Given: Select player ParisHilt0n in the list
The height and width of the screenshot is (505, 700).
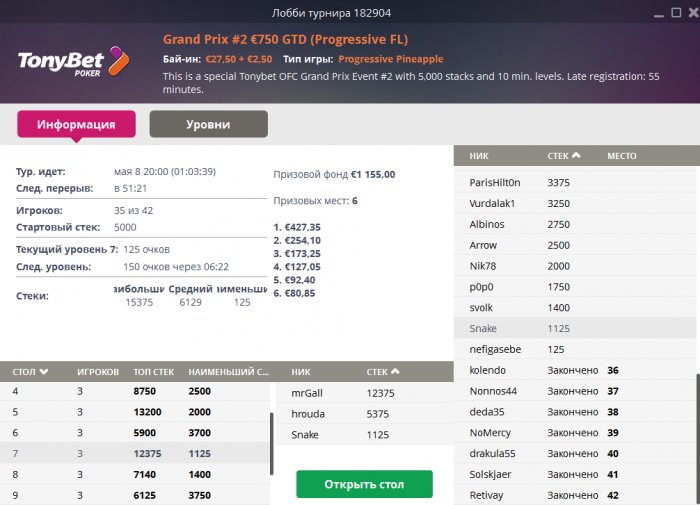Looking at the screenshot, I should 494,183.
